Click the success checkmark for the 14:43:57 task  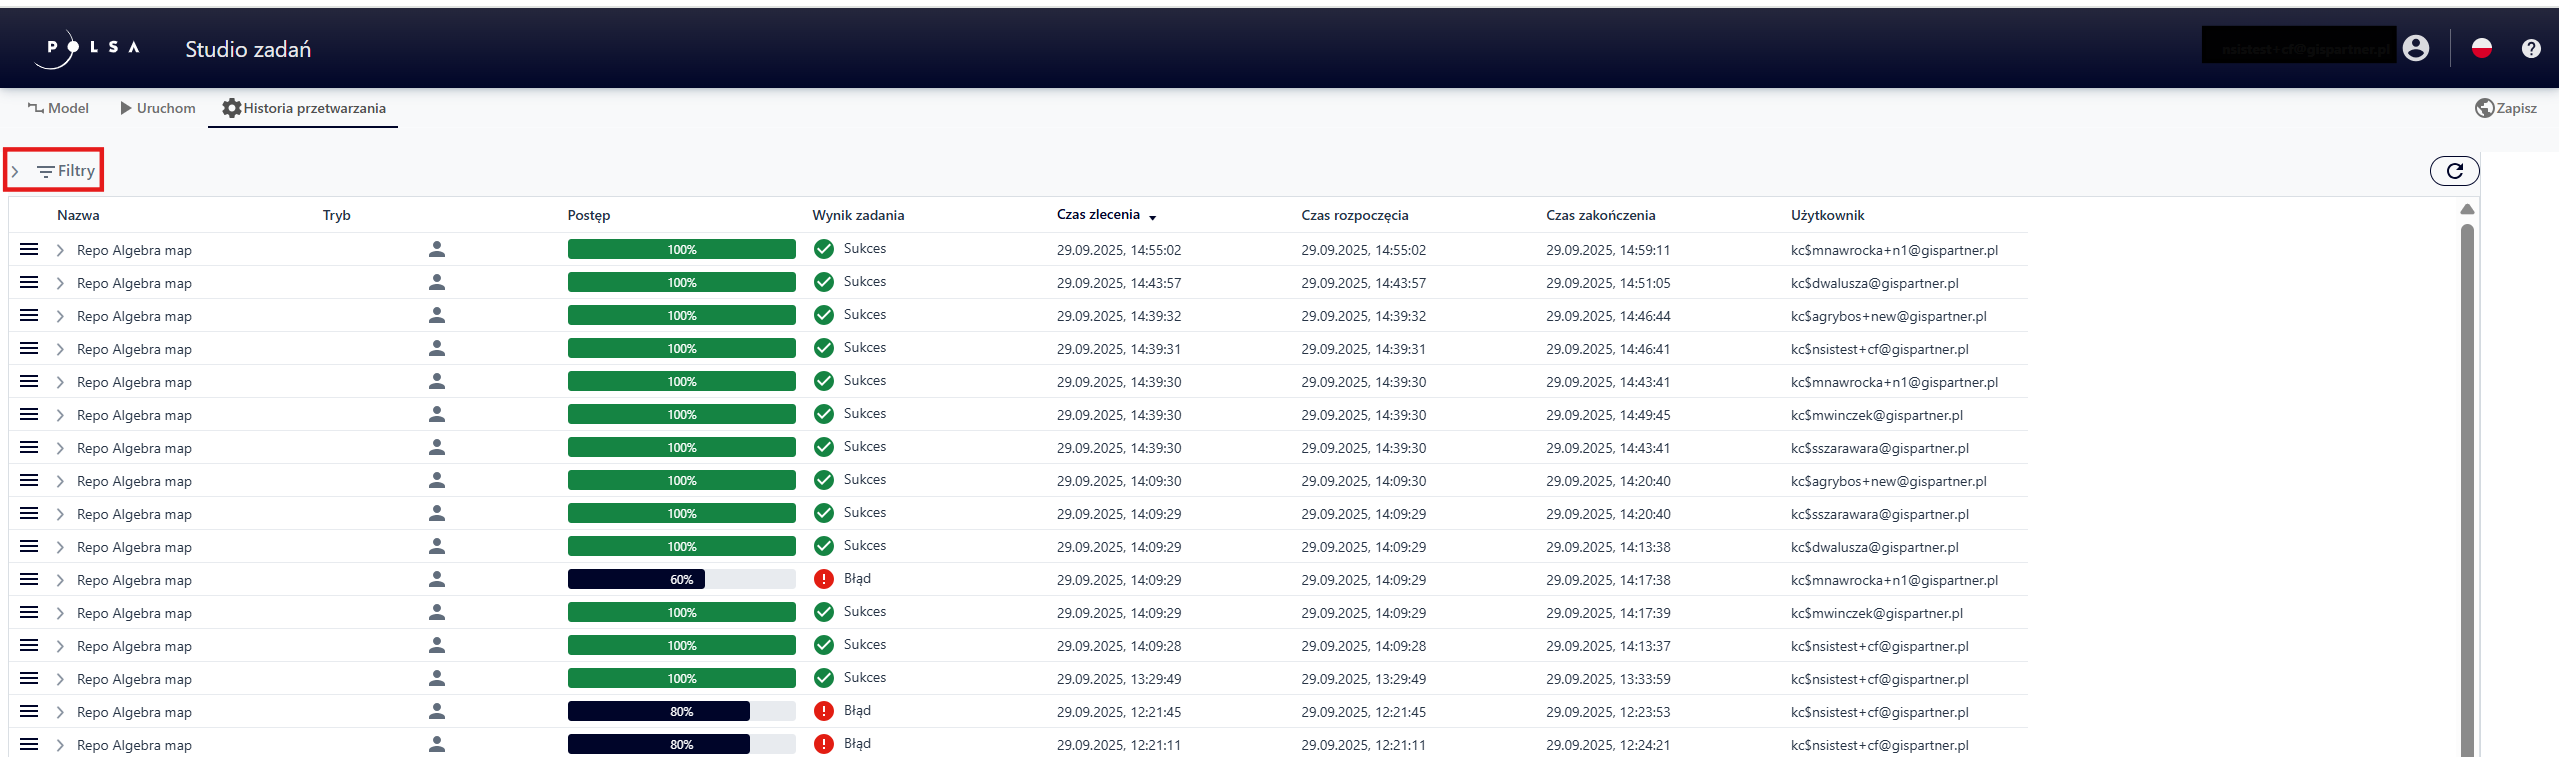tap(823, 282)
